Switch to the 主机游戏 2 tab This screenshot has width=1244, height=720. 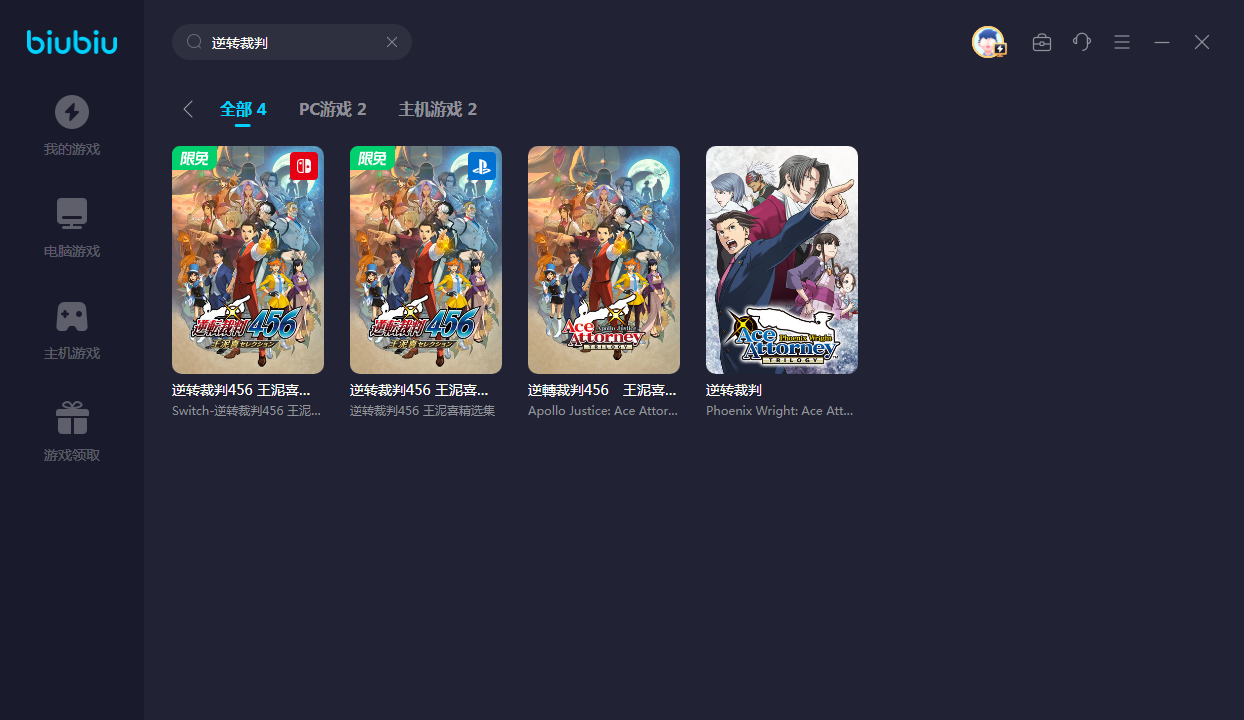coord(437,109)
